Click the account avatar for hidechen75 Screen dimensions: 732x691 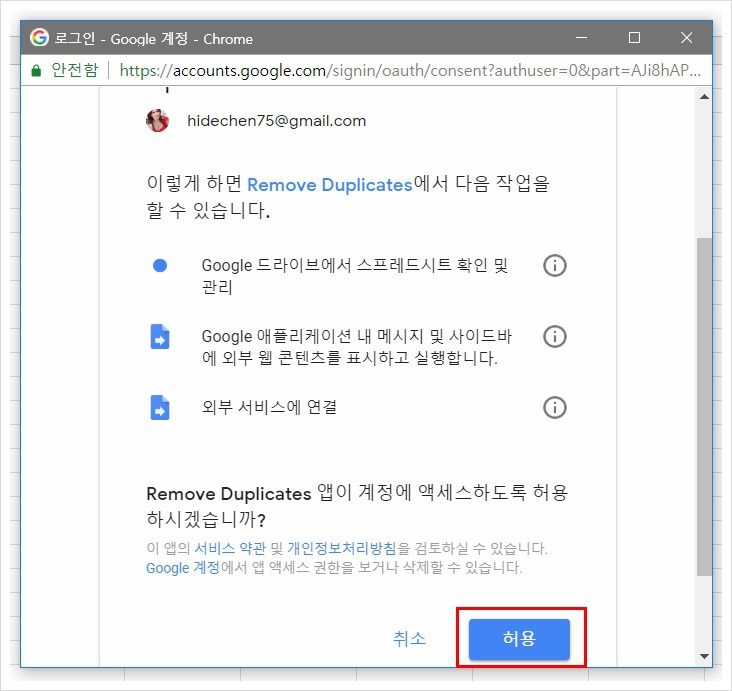[157, 120]
